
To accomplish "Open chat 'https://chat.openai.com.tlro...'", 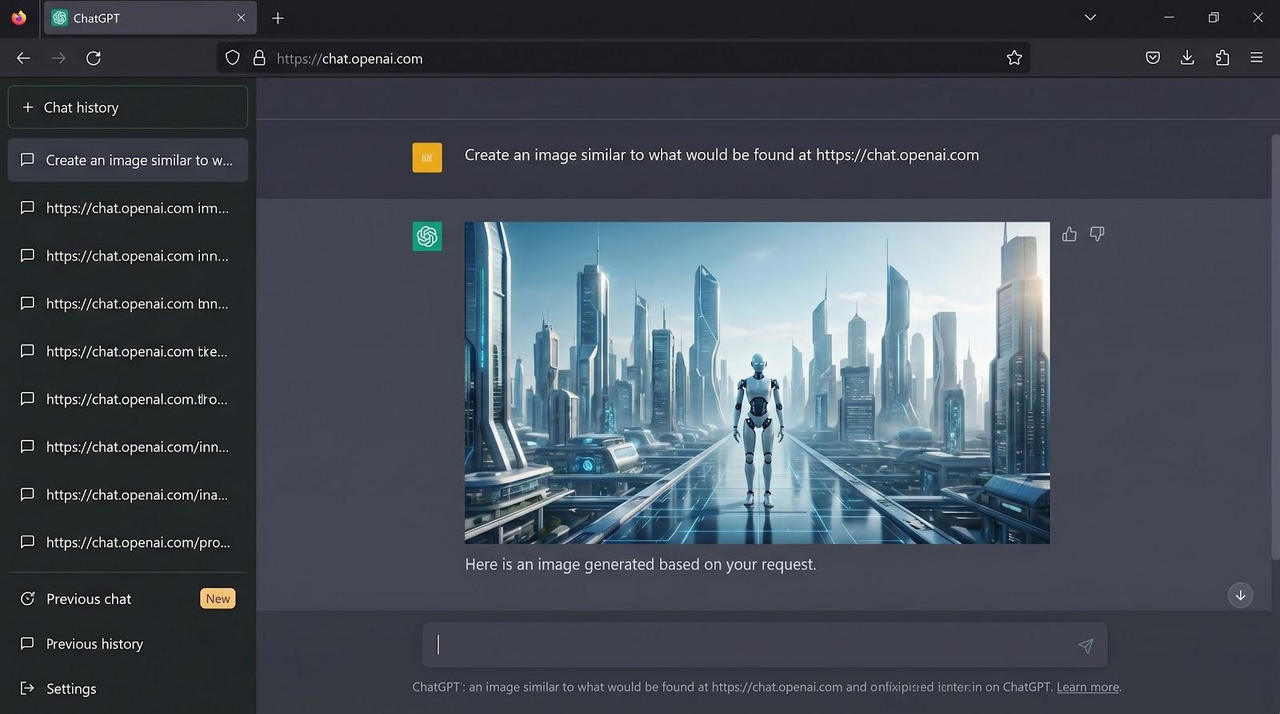I will click(128, 399).
